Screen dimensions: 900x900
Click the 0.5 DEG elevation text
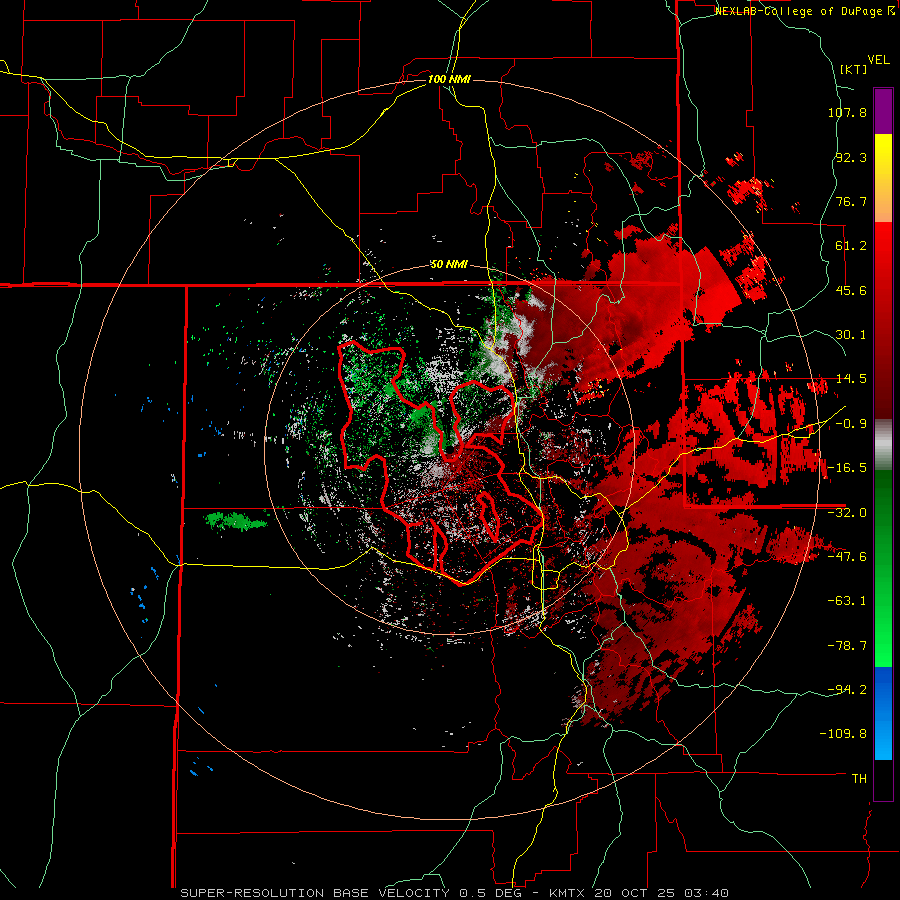click(x=491, y=893)
